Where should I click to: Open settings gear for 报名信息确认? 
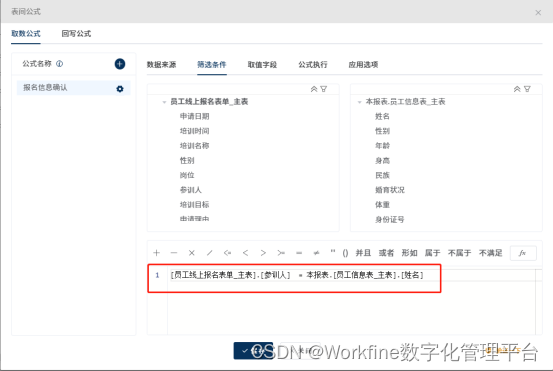pos(120,89)
